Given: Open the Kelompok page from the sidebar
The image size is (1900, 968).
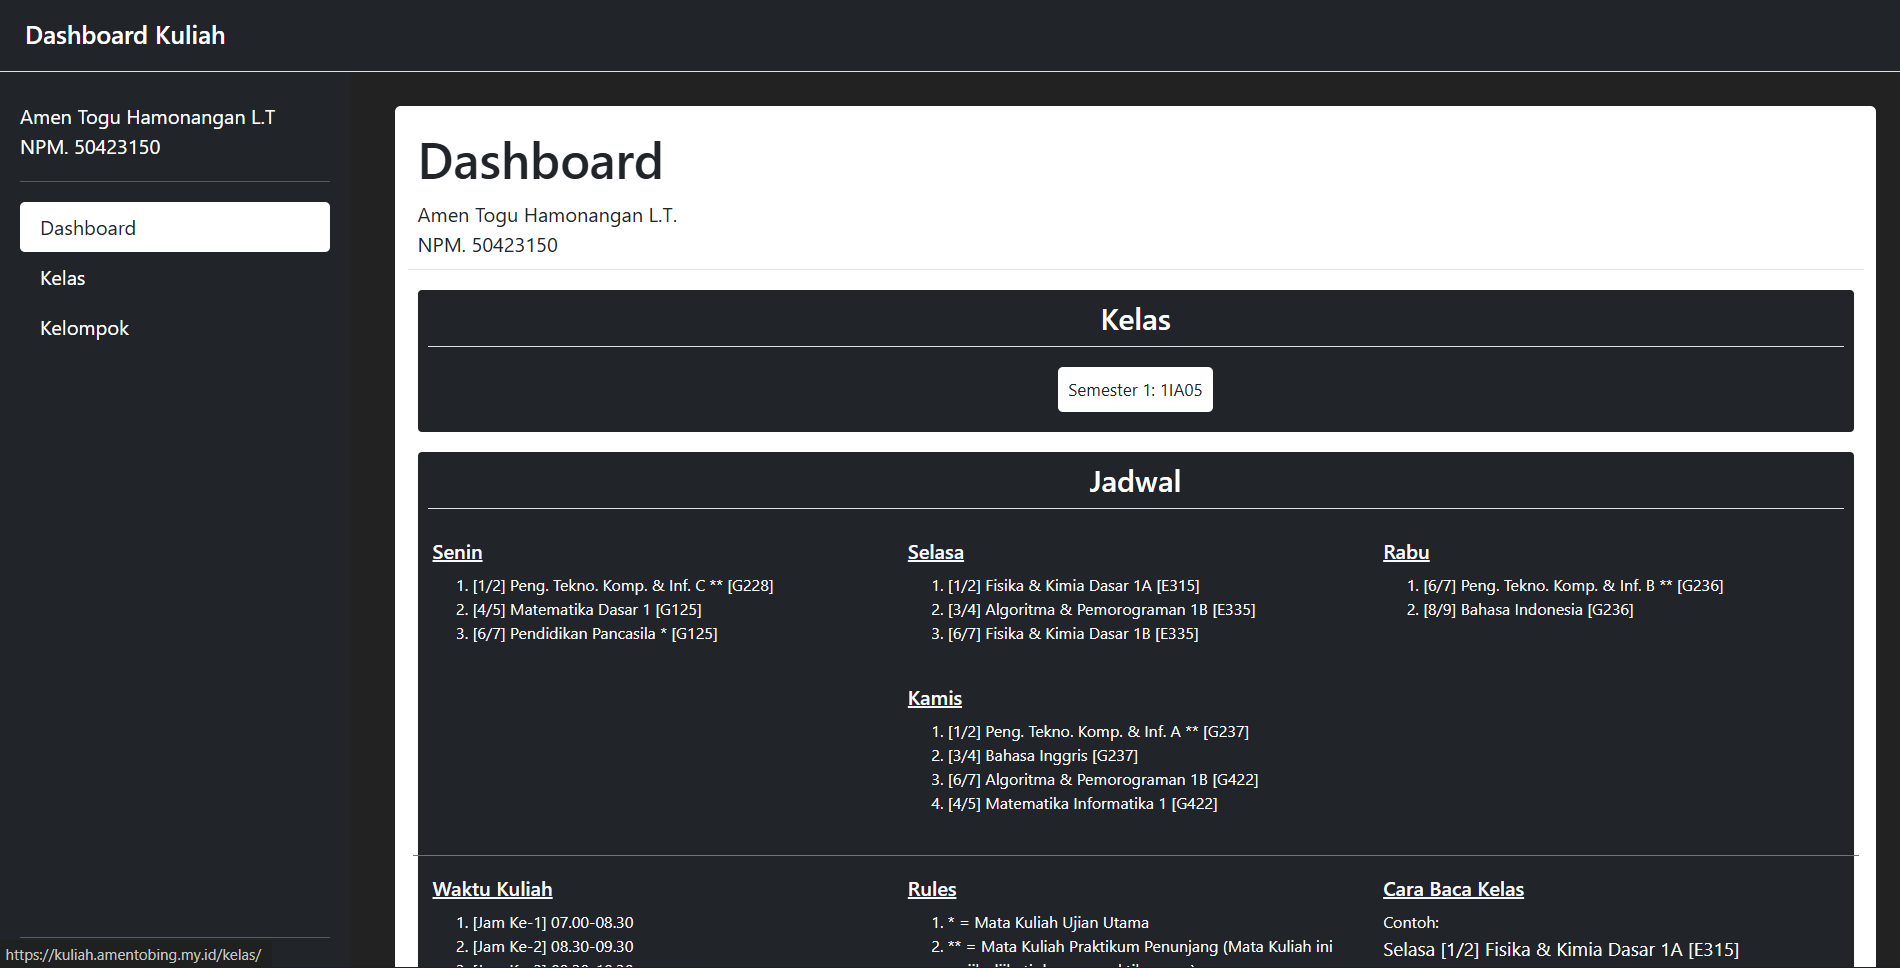Looking at the screenshot, I should (84, 328).
